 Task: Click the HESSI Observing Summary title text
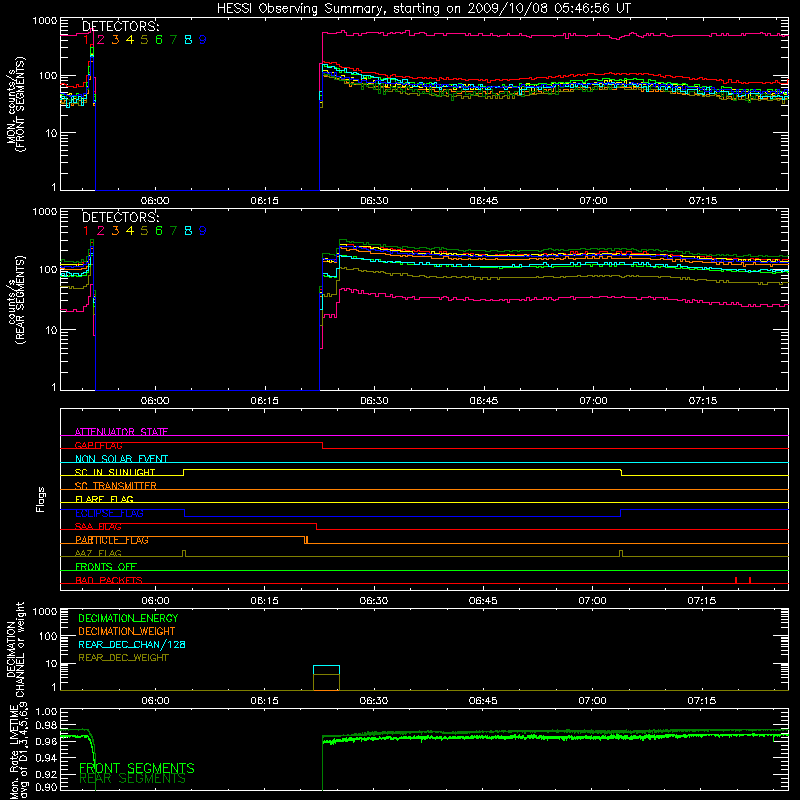423,8
